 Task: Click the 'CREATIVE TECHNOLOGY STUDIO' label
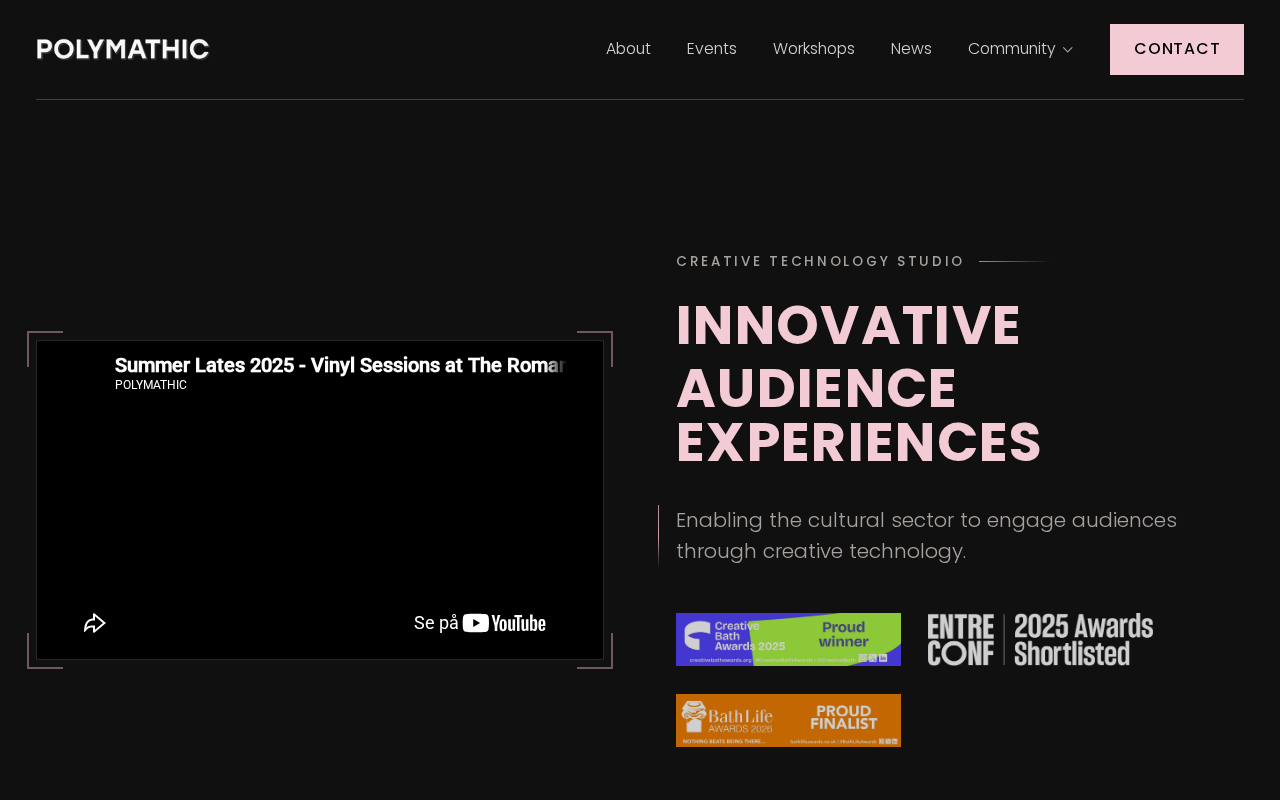[820, 261]
